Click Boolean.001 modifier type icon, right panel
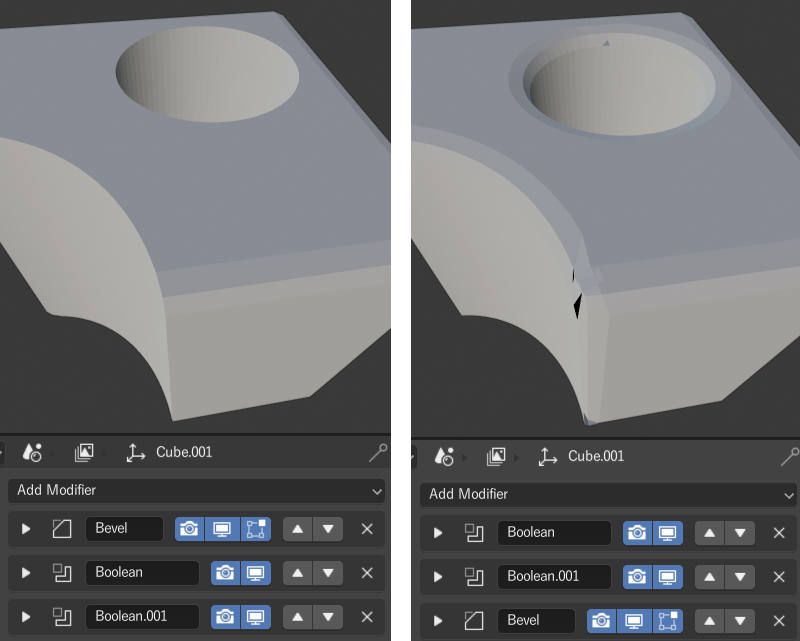The width and height of the screenshot is (800, 641). [474, 577]
